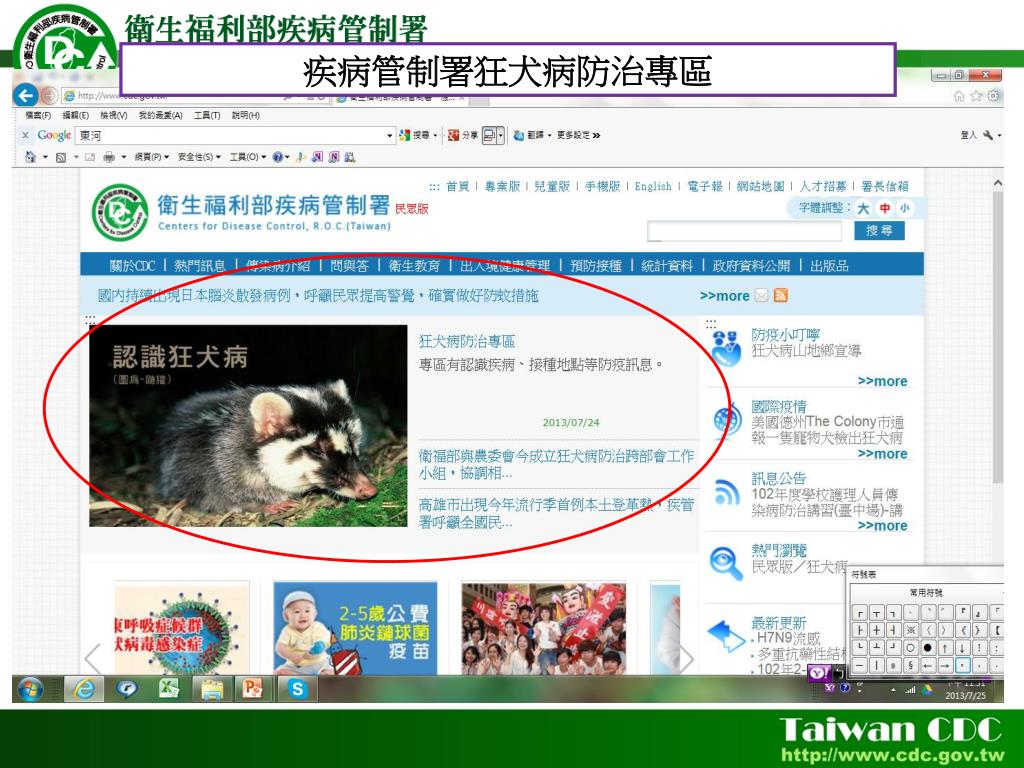
Task: Open the browser gear settings icon
Action: point(993,96)
